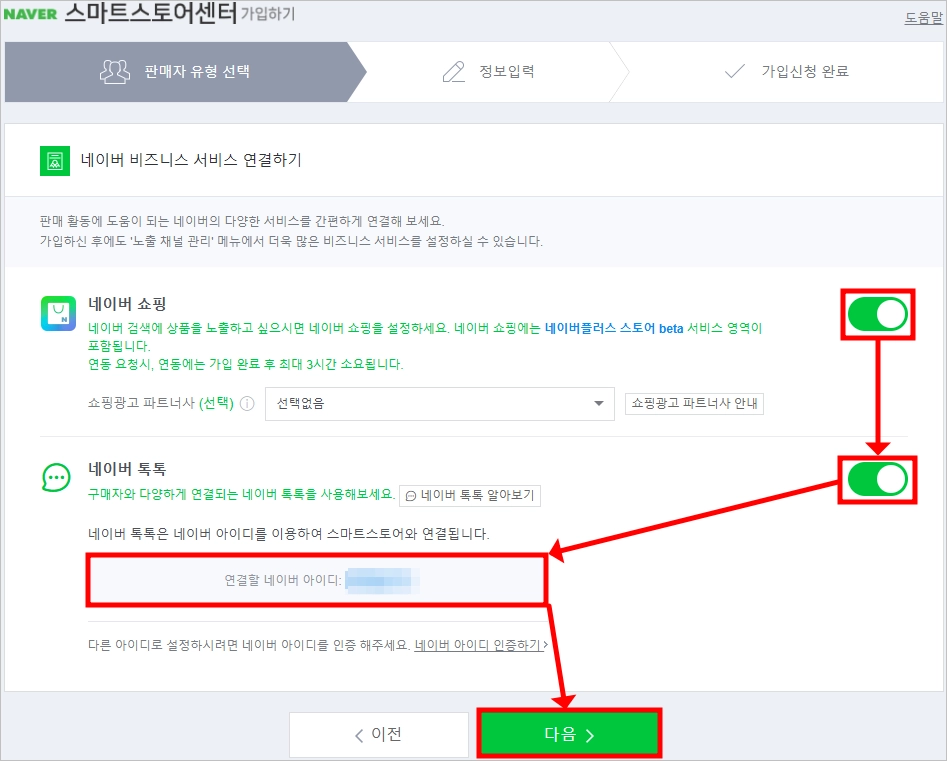
Task: Toggle the 네이버 톡톡 switch off
Action: [878, 480]
